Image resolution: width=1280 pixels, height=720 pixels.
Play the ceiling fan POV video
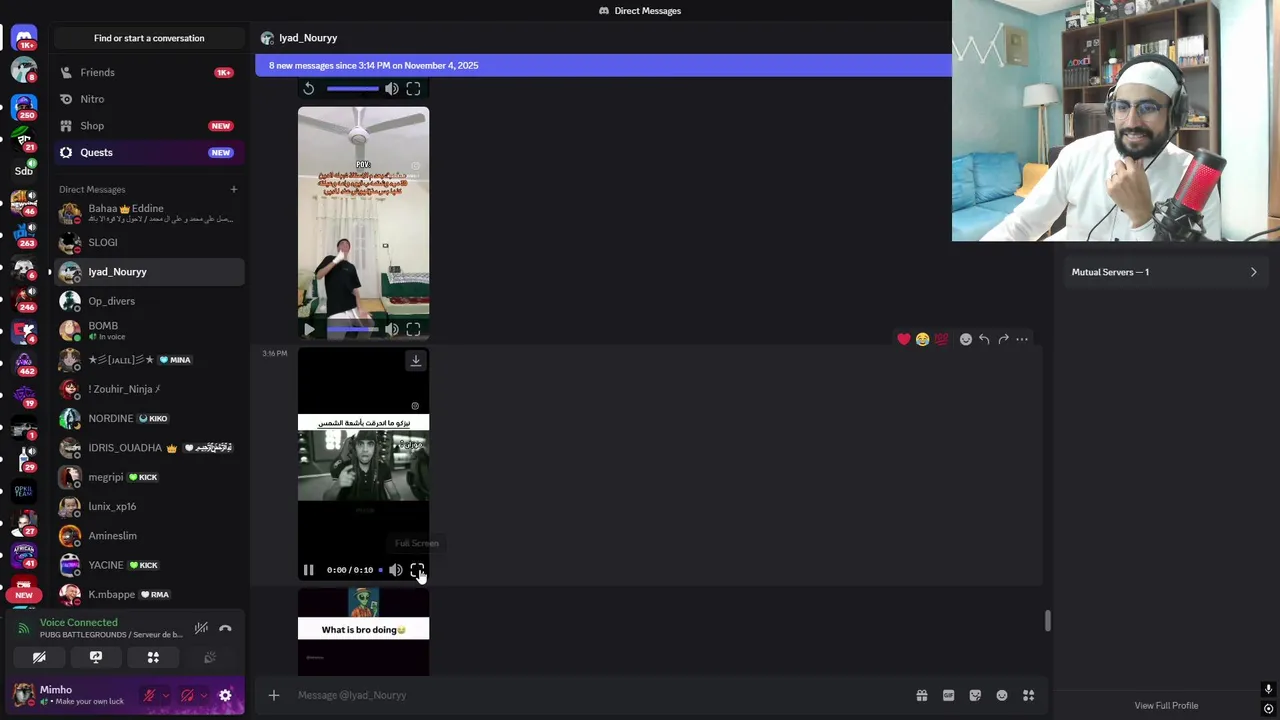(x=309, y=329)
